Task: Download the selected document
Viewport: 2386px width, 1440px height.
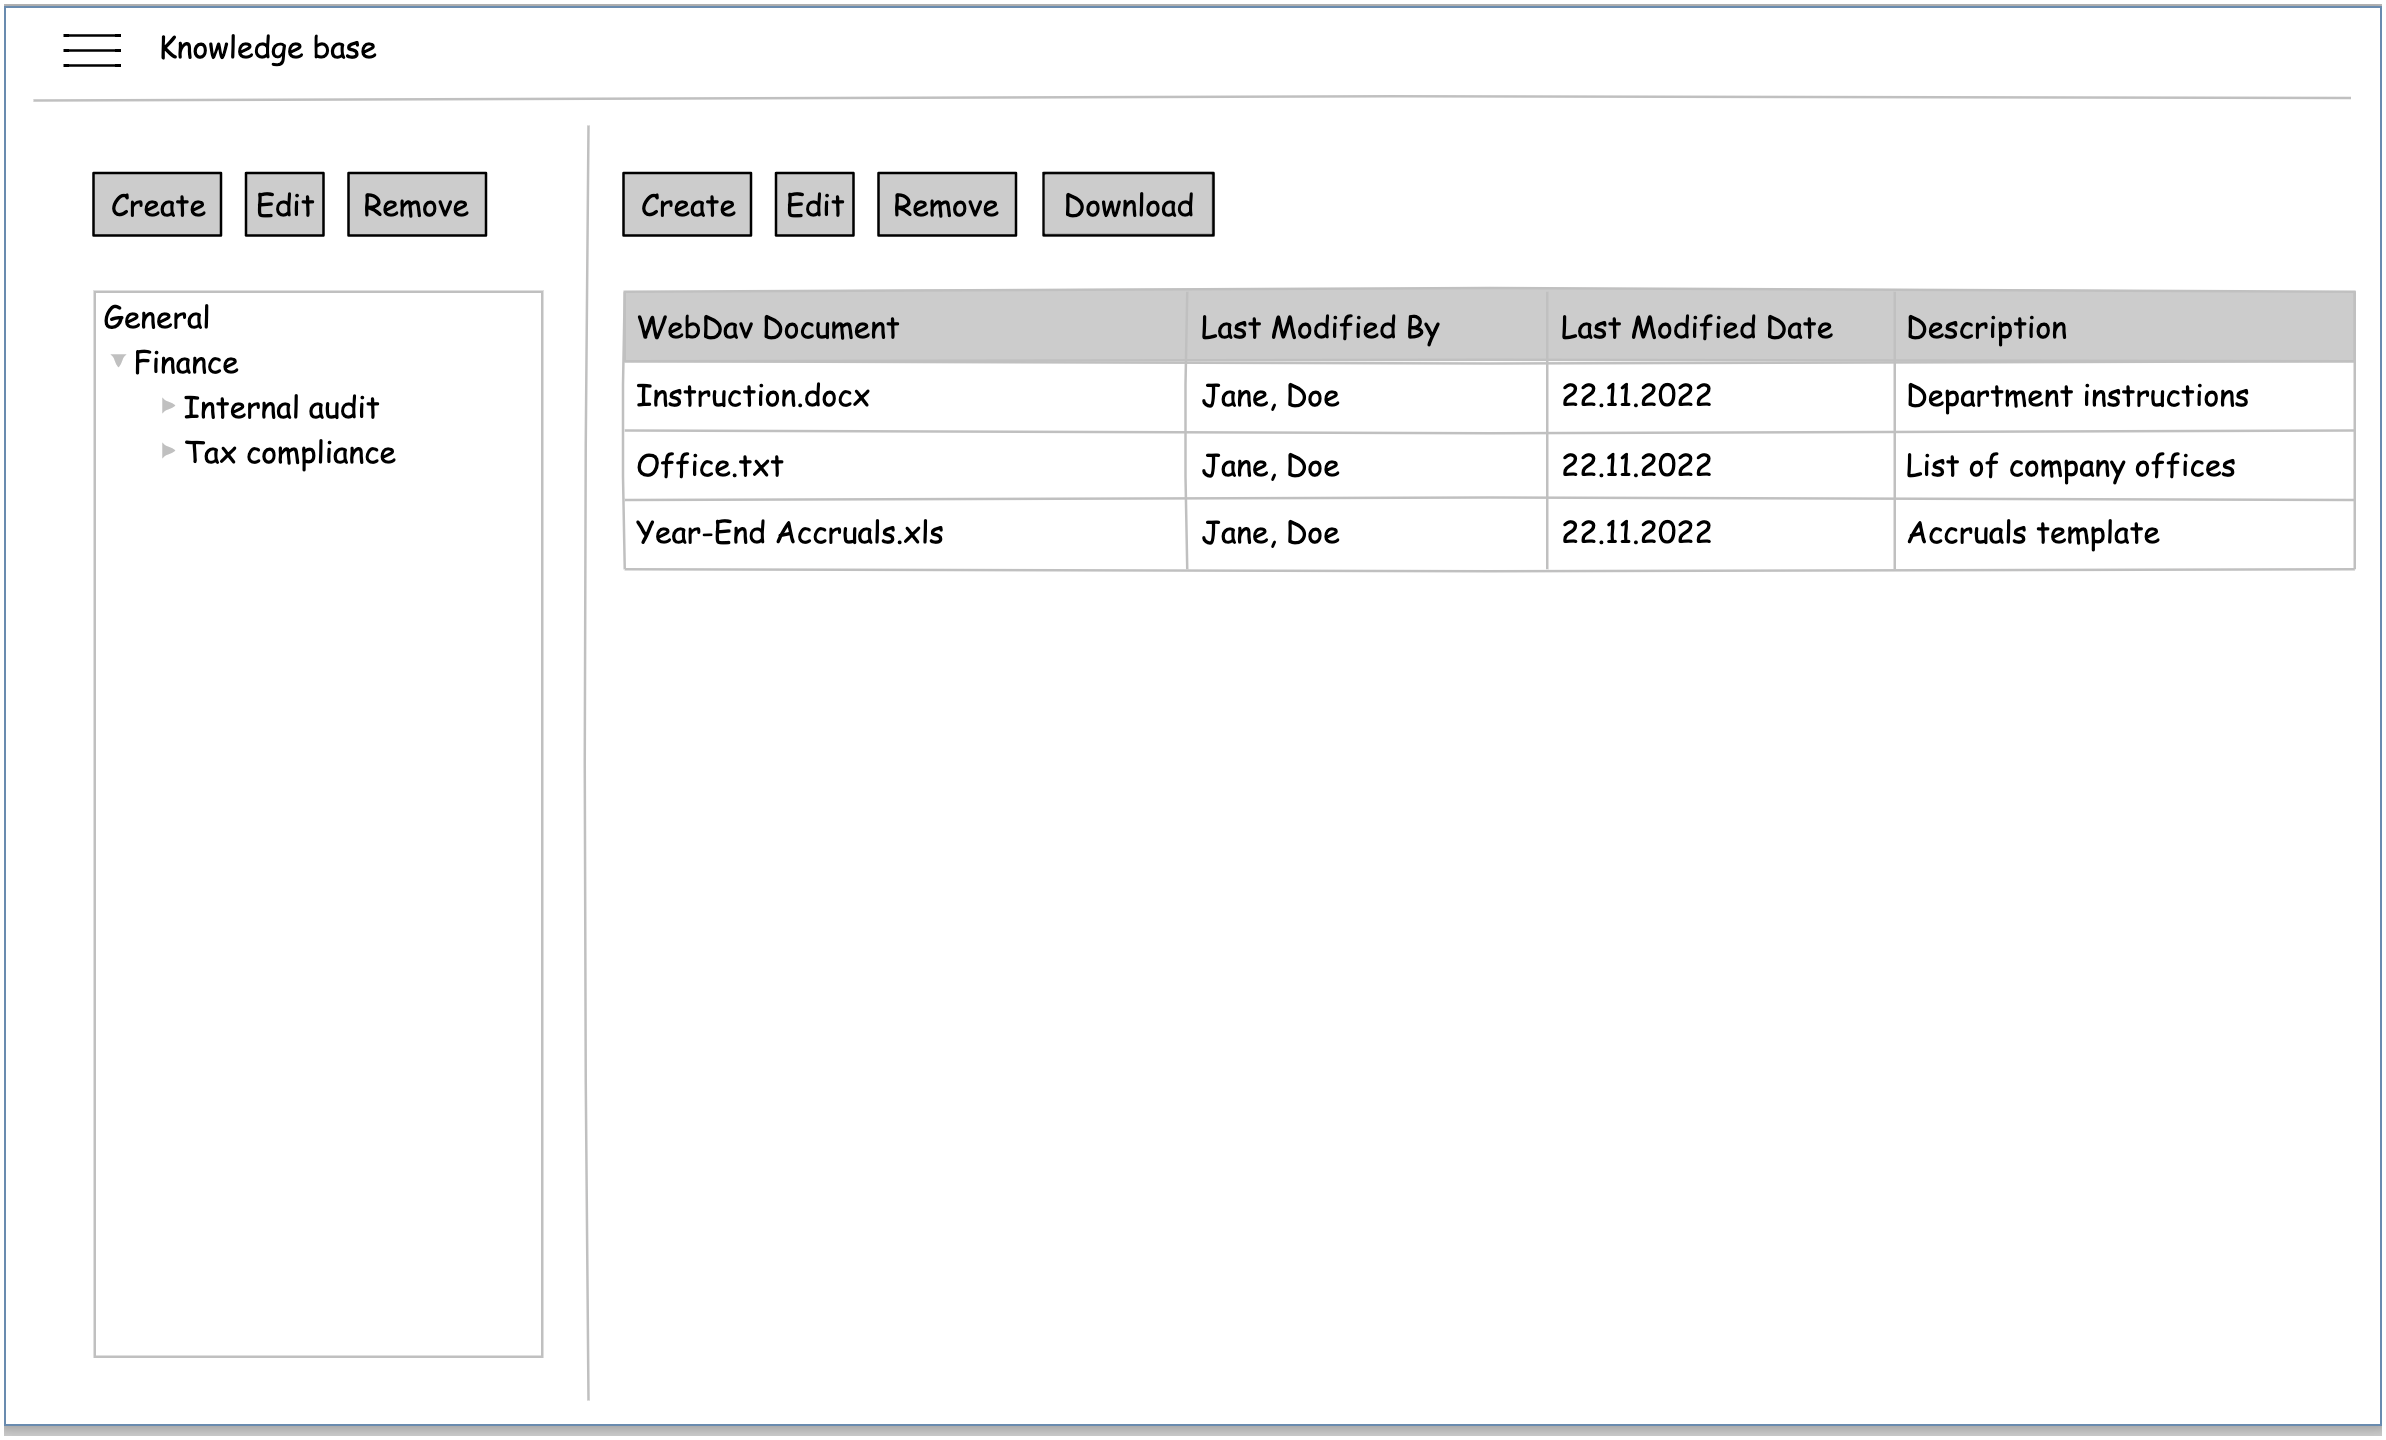Action: [1127, 203]
